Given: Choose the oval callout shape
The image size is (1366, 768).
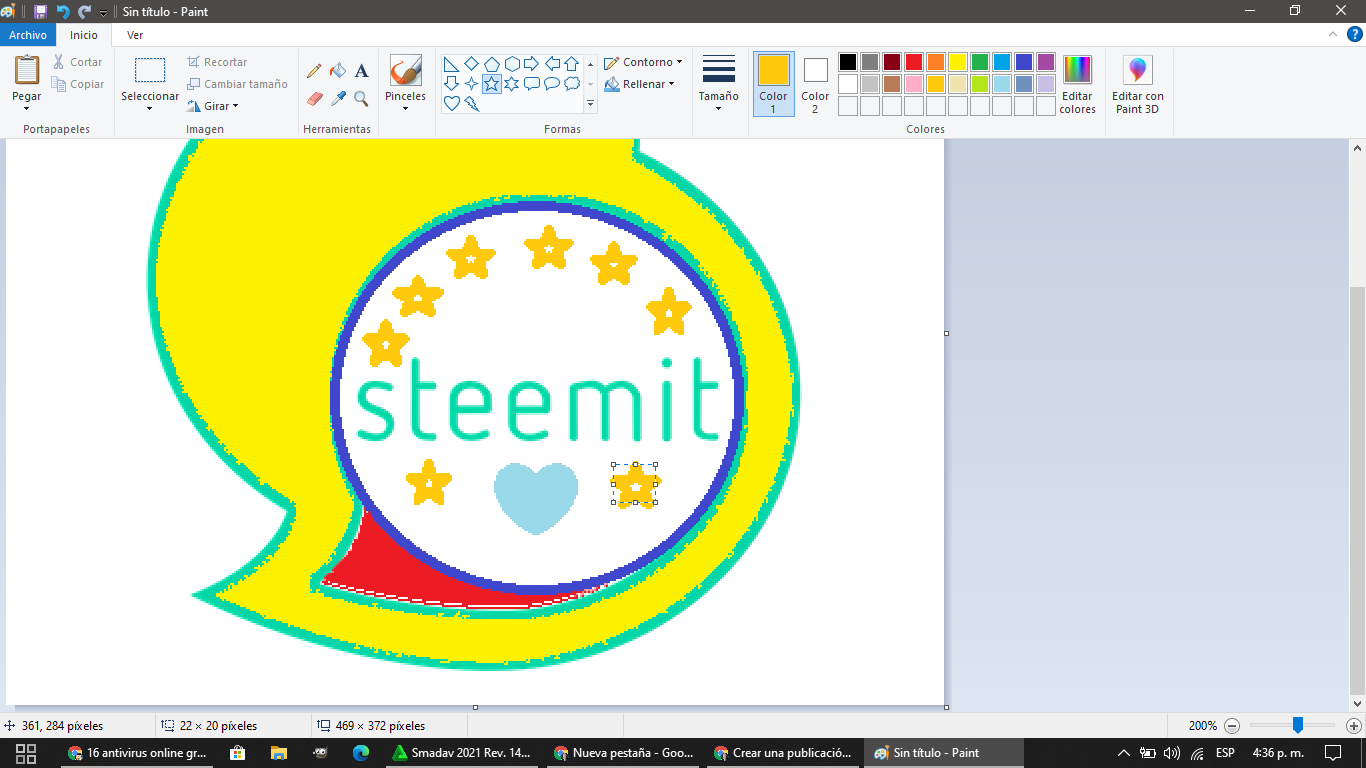Looking at the screenshot, I should click(x=551, y=84).
